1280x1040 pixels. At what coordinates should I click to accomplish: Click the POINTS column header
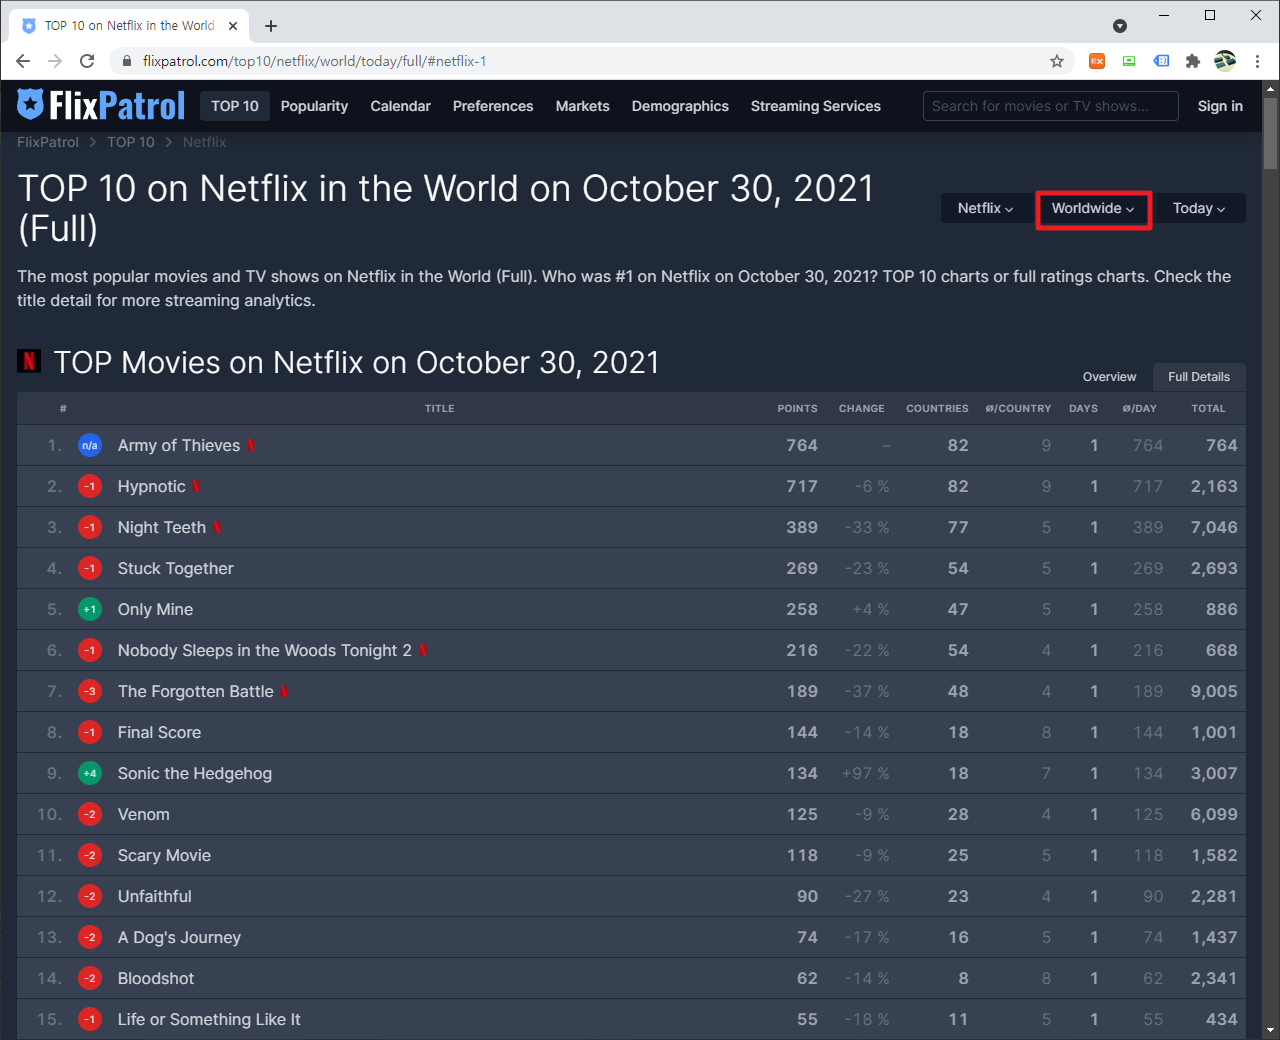[x=797, y=408]
